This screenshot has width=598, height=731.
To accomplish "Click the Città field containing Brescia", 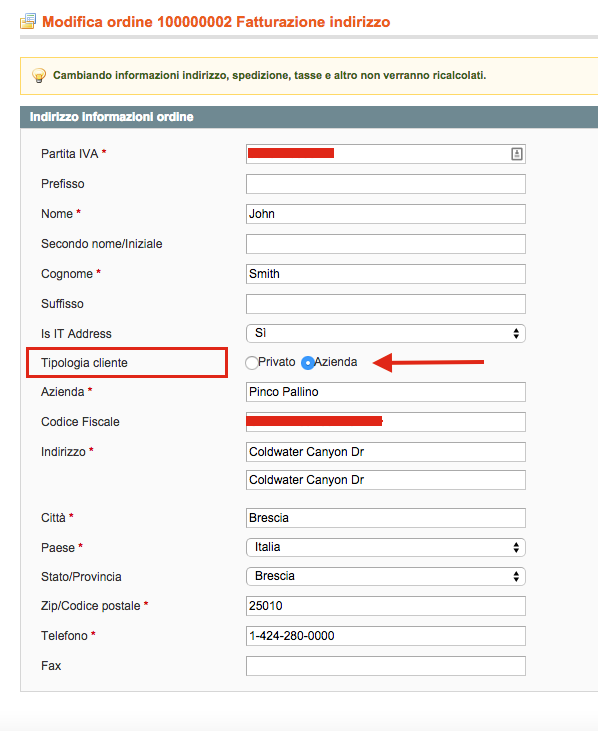I will 386,518.
